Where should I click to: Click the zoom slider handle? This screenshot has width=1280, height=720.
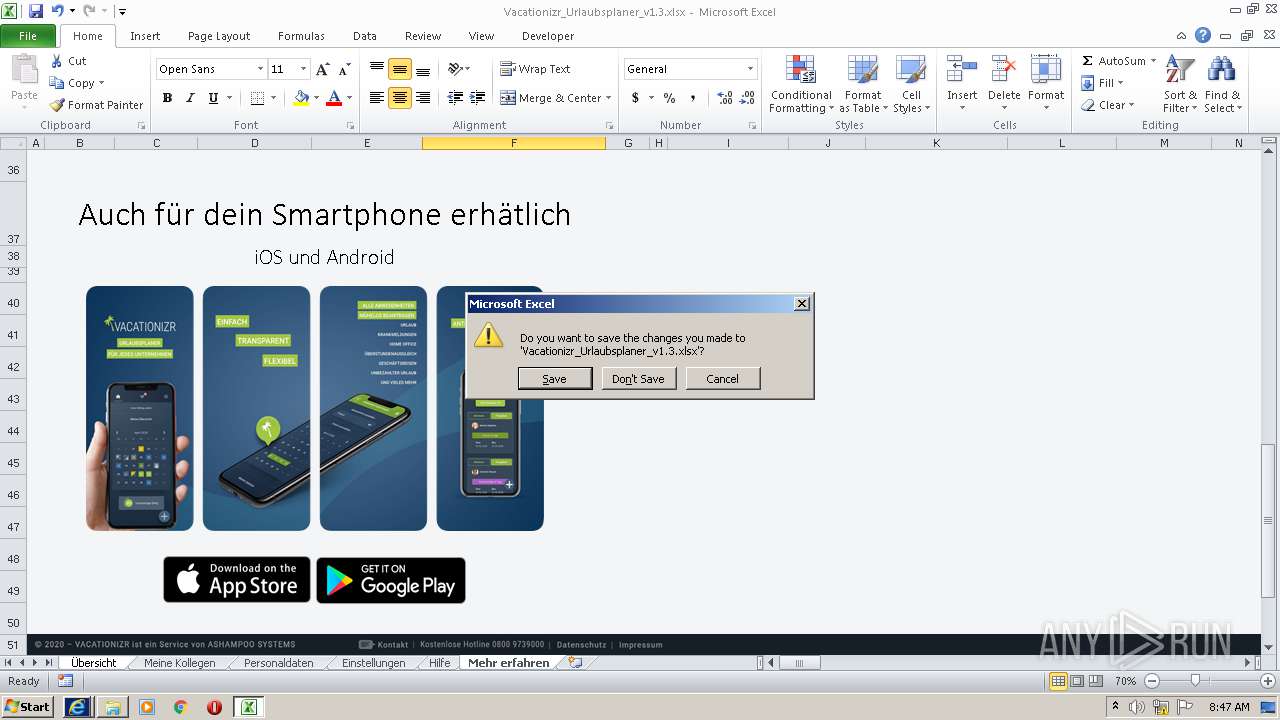pyautogui.click(x=1195, y=681)
